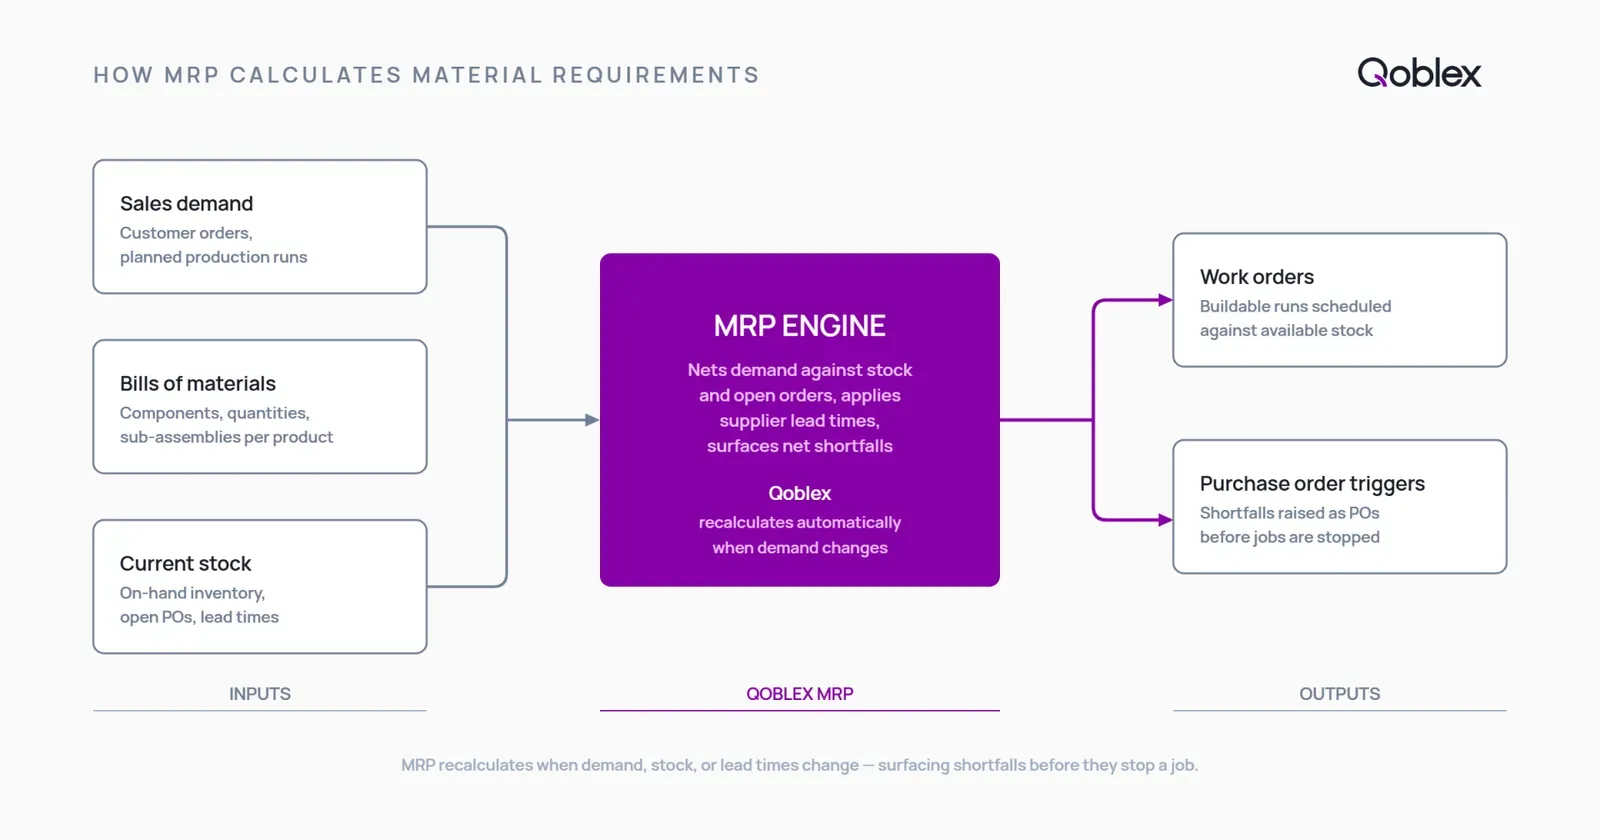Click the title 'HOW MRP CALCULATES MATERIAL REQUIREMENTS'
This screenshot has width=1600, height=840.
point(426,75)
